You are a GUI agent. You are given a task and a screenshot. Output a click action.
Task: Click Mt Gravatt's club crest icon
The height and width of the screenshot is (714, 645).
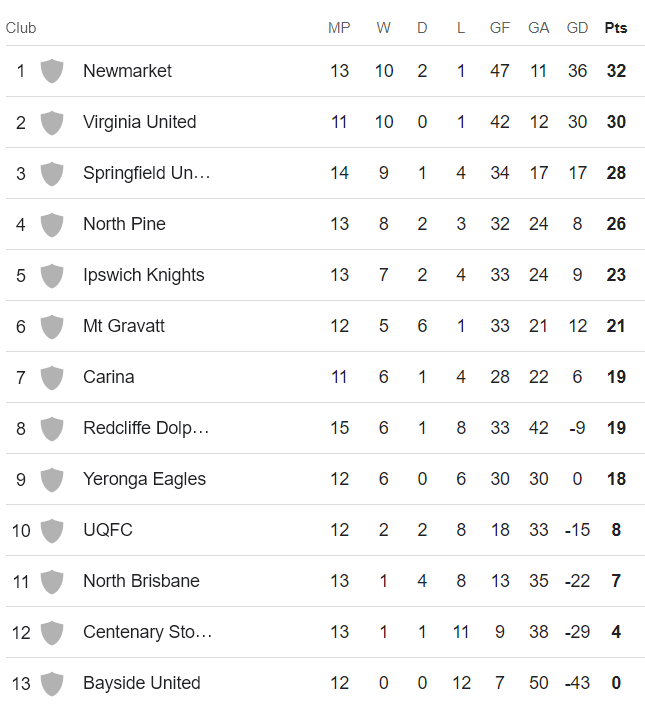click(52, 326)
